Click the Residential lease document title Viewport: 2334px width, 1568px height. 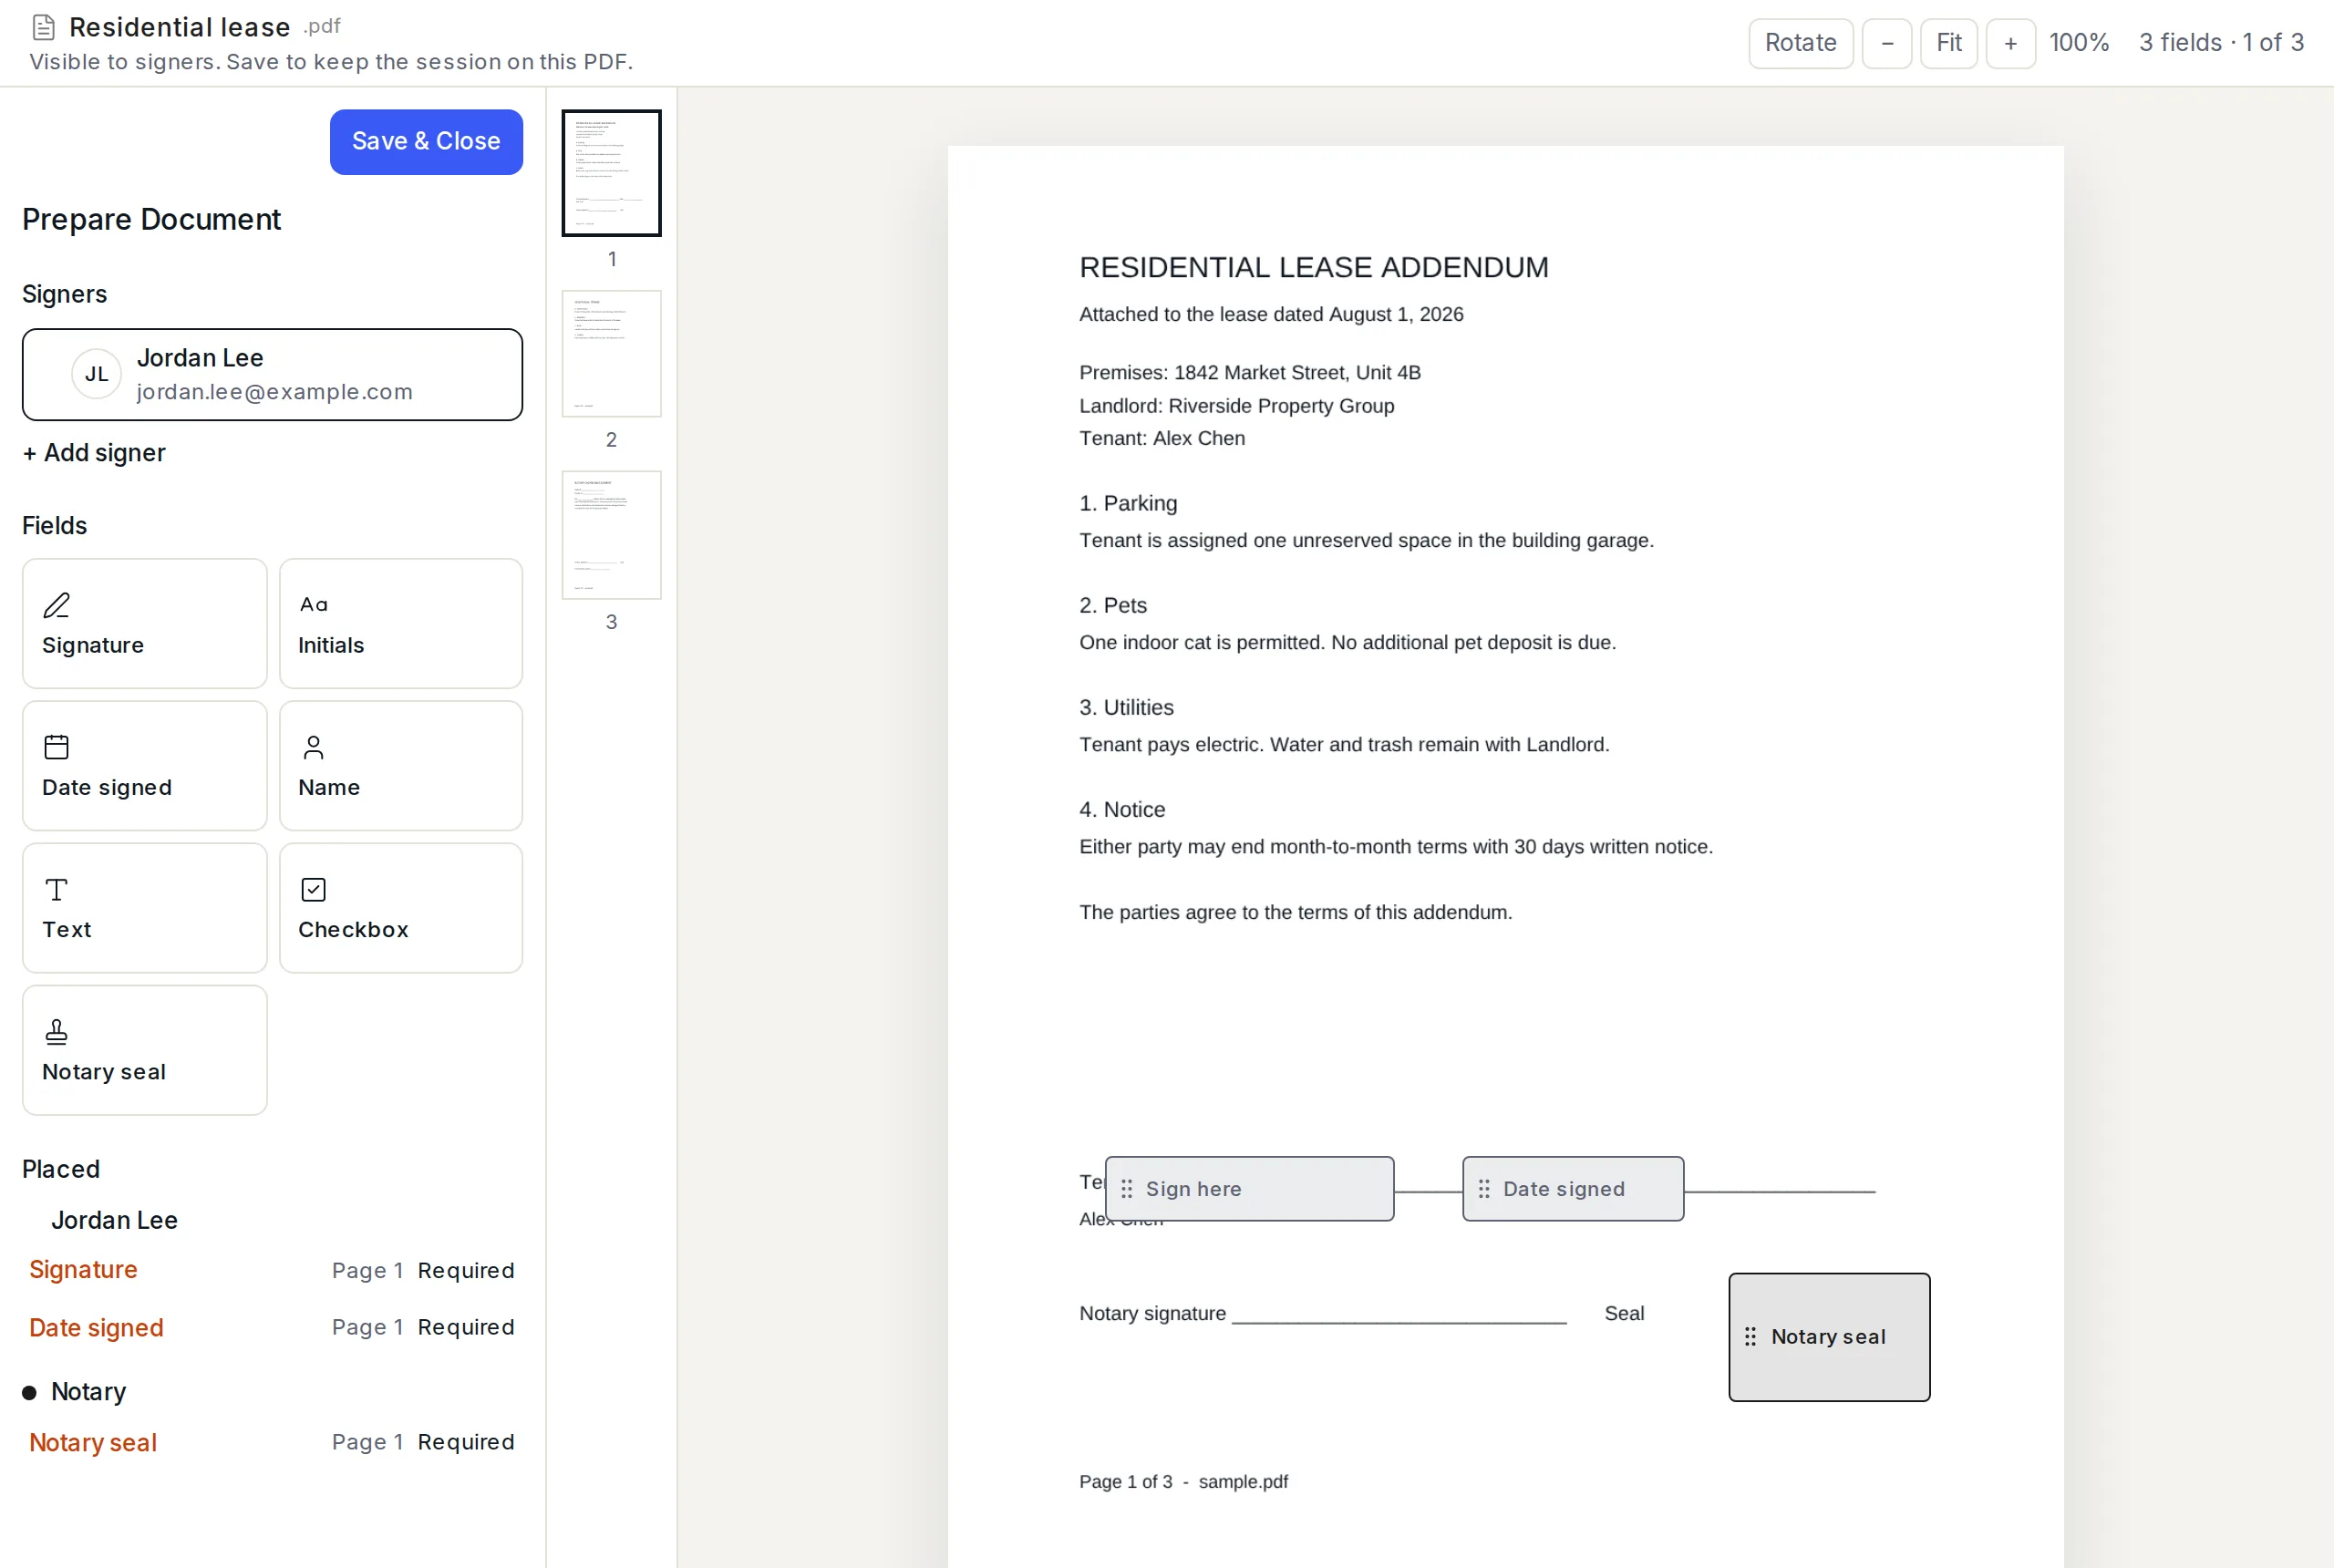point(180,27)
